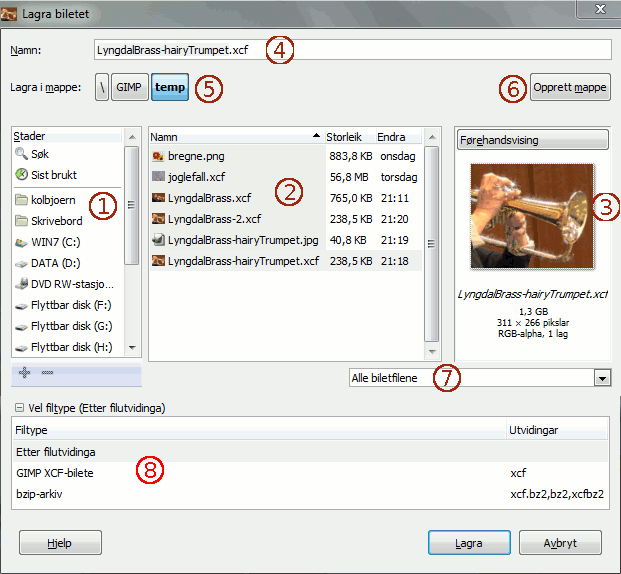This screenshot has width=621, height=574.
Task: Click the add bookmark plus icon
Action: tap(26, 372)
